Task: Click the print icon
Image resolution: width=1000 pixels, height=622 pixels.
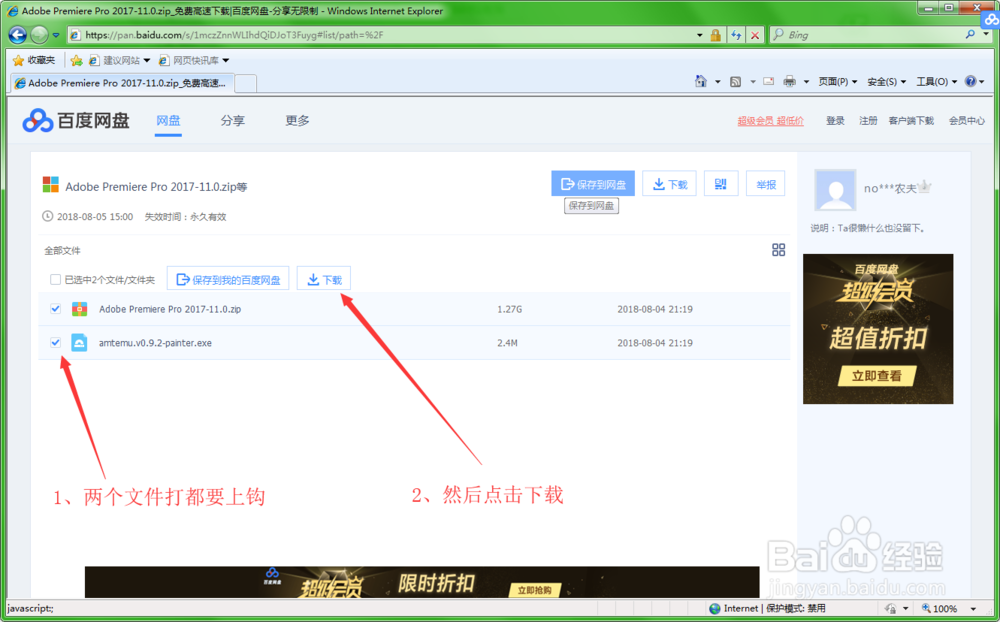Action: (x=790, y=82)
